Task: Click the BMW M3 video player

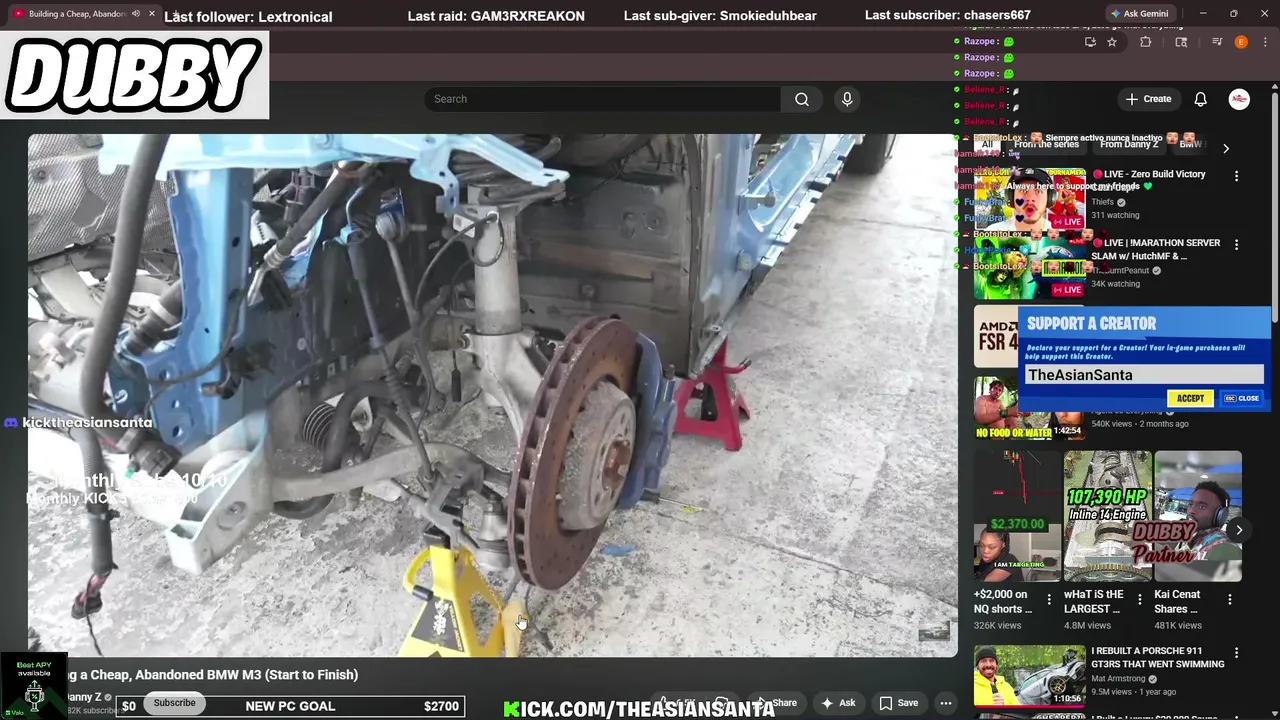Action: tap(492, 395)
